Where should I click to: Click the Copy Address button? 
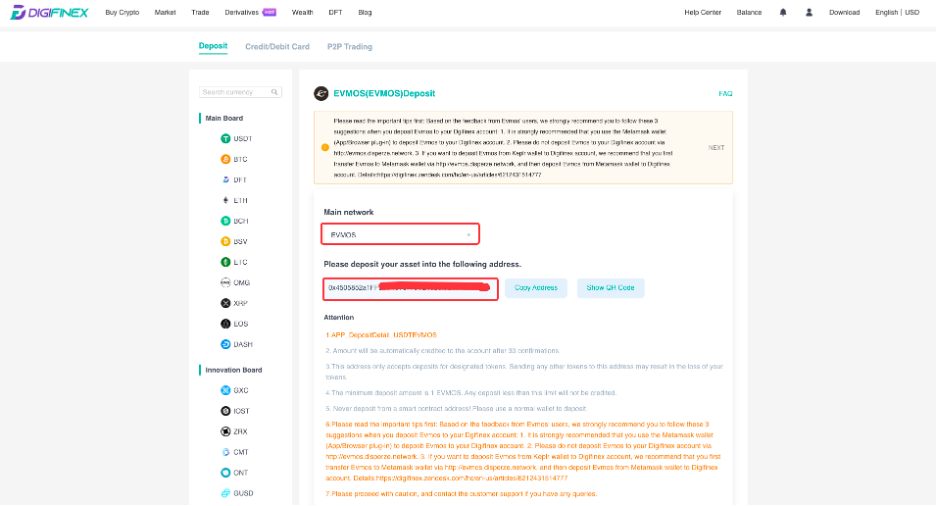pyautogui.click(x=536, y=288)
